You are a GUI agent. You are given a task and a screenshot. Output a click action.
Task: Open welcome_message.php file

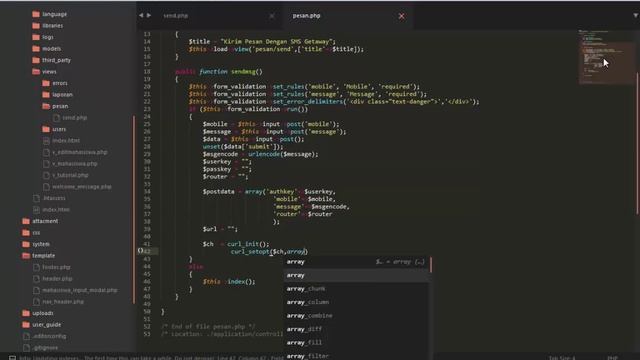coord(82,187)
